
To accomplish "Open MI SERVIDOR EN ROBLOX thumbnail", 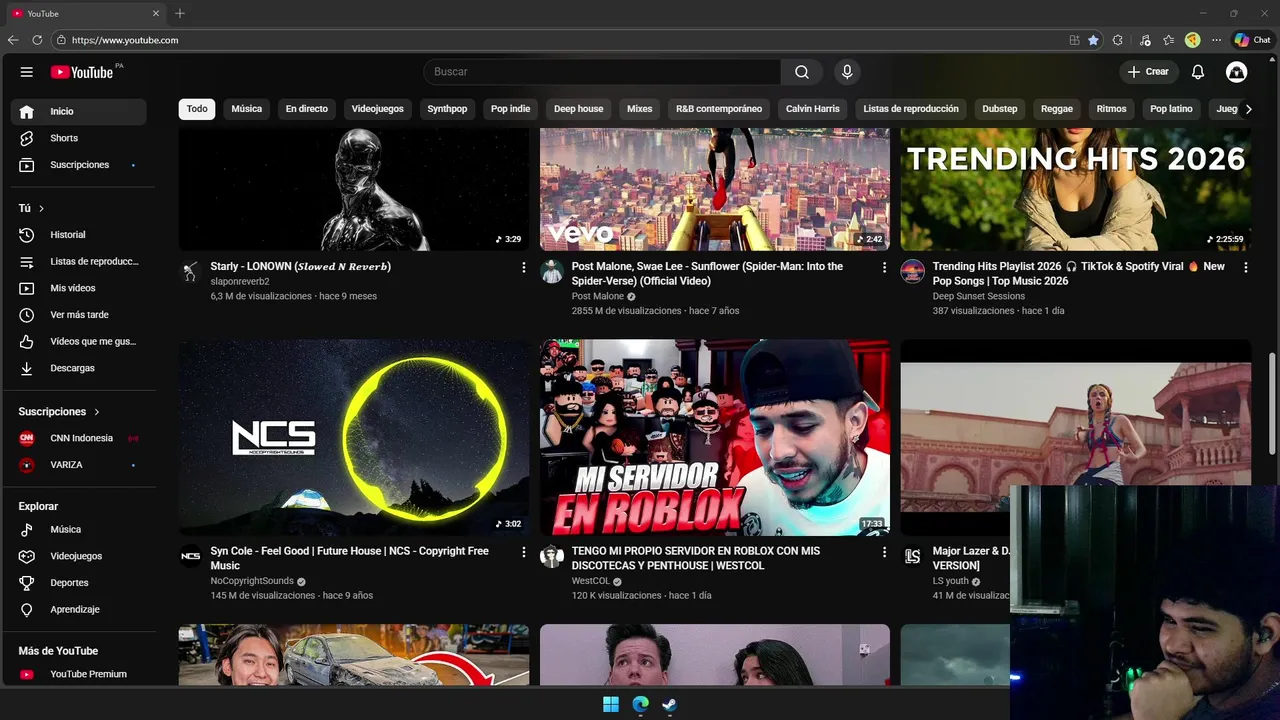I will [715, 438].
